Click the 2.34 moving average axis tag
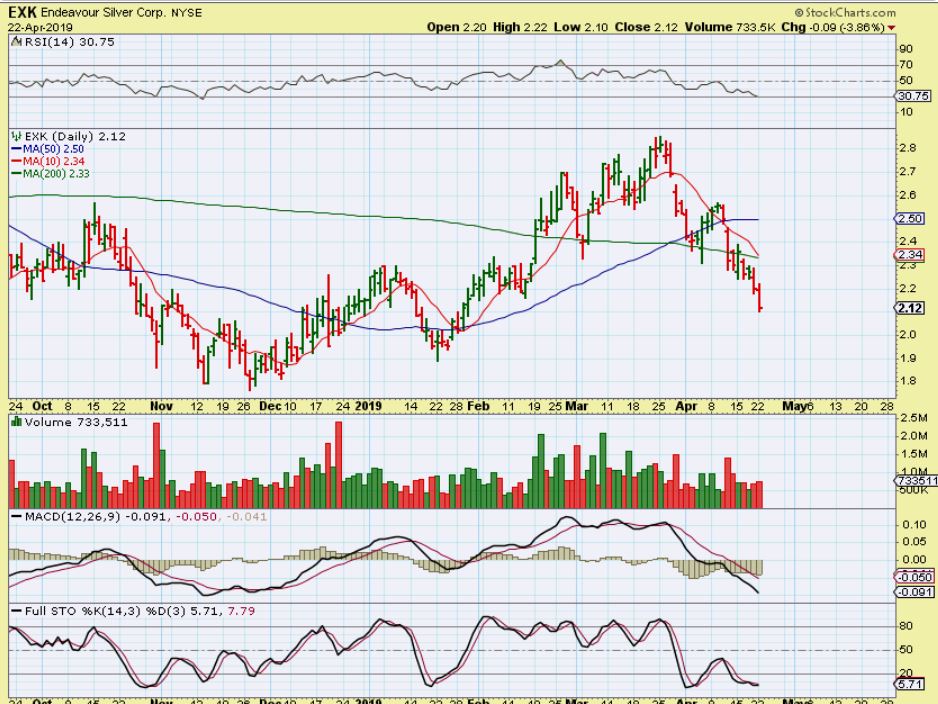The height and width of the screenshot is (704, 938). coord(911,255)
